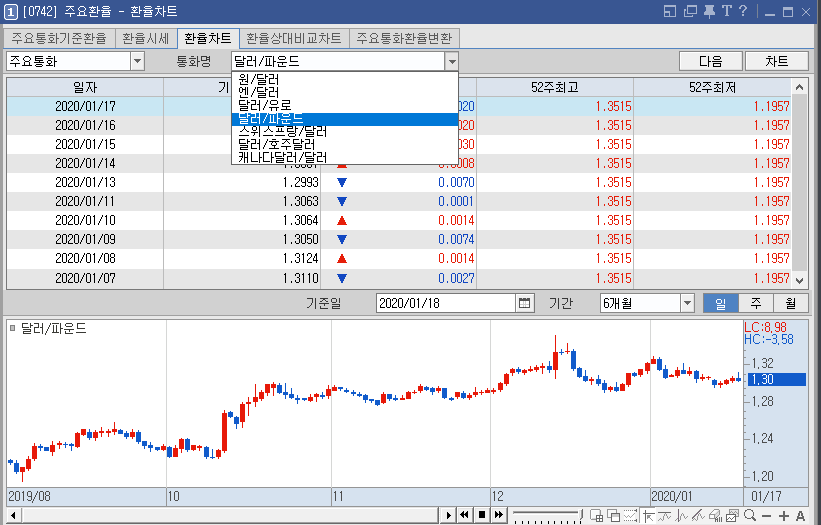Click the chart scrollbar left arrow
Viewport: 821px width, 525px height.
pyautogui.click(x=14, y=515)
